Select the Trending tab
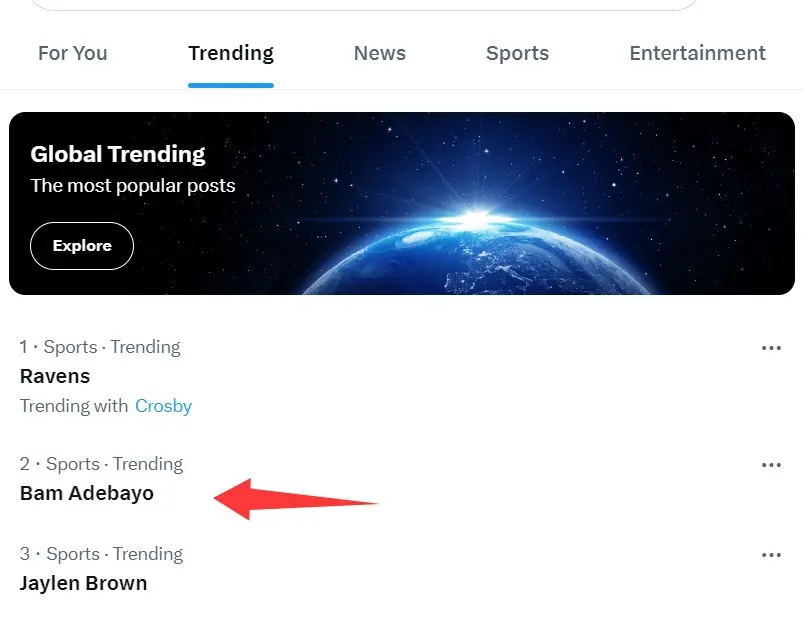Screen dimensions: 804x633 pyautogui.click(x=231, y=54)
